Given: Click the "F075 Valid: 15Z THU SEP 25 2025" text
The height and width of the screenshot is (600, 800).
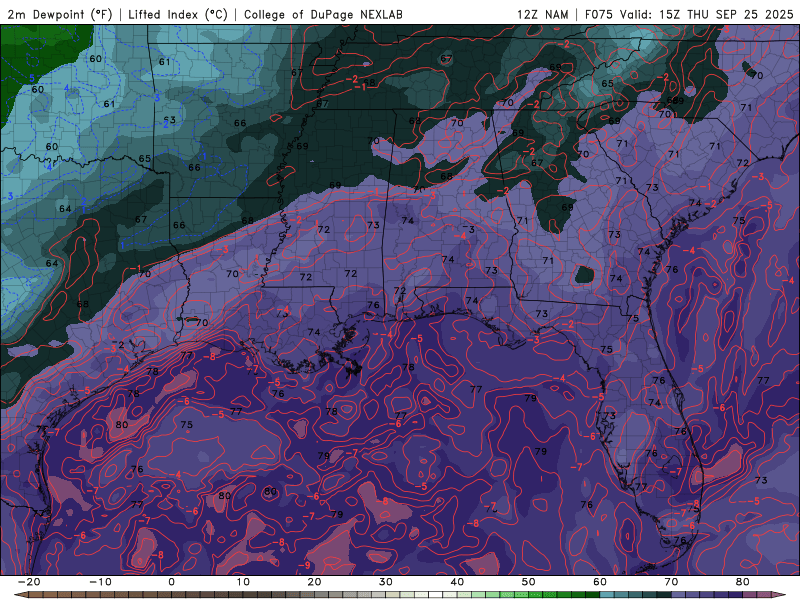Looking at the screenshot, I should click(689, 14).
